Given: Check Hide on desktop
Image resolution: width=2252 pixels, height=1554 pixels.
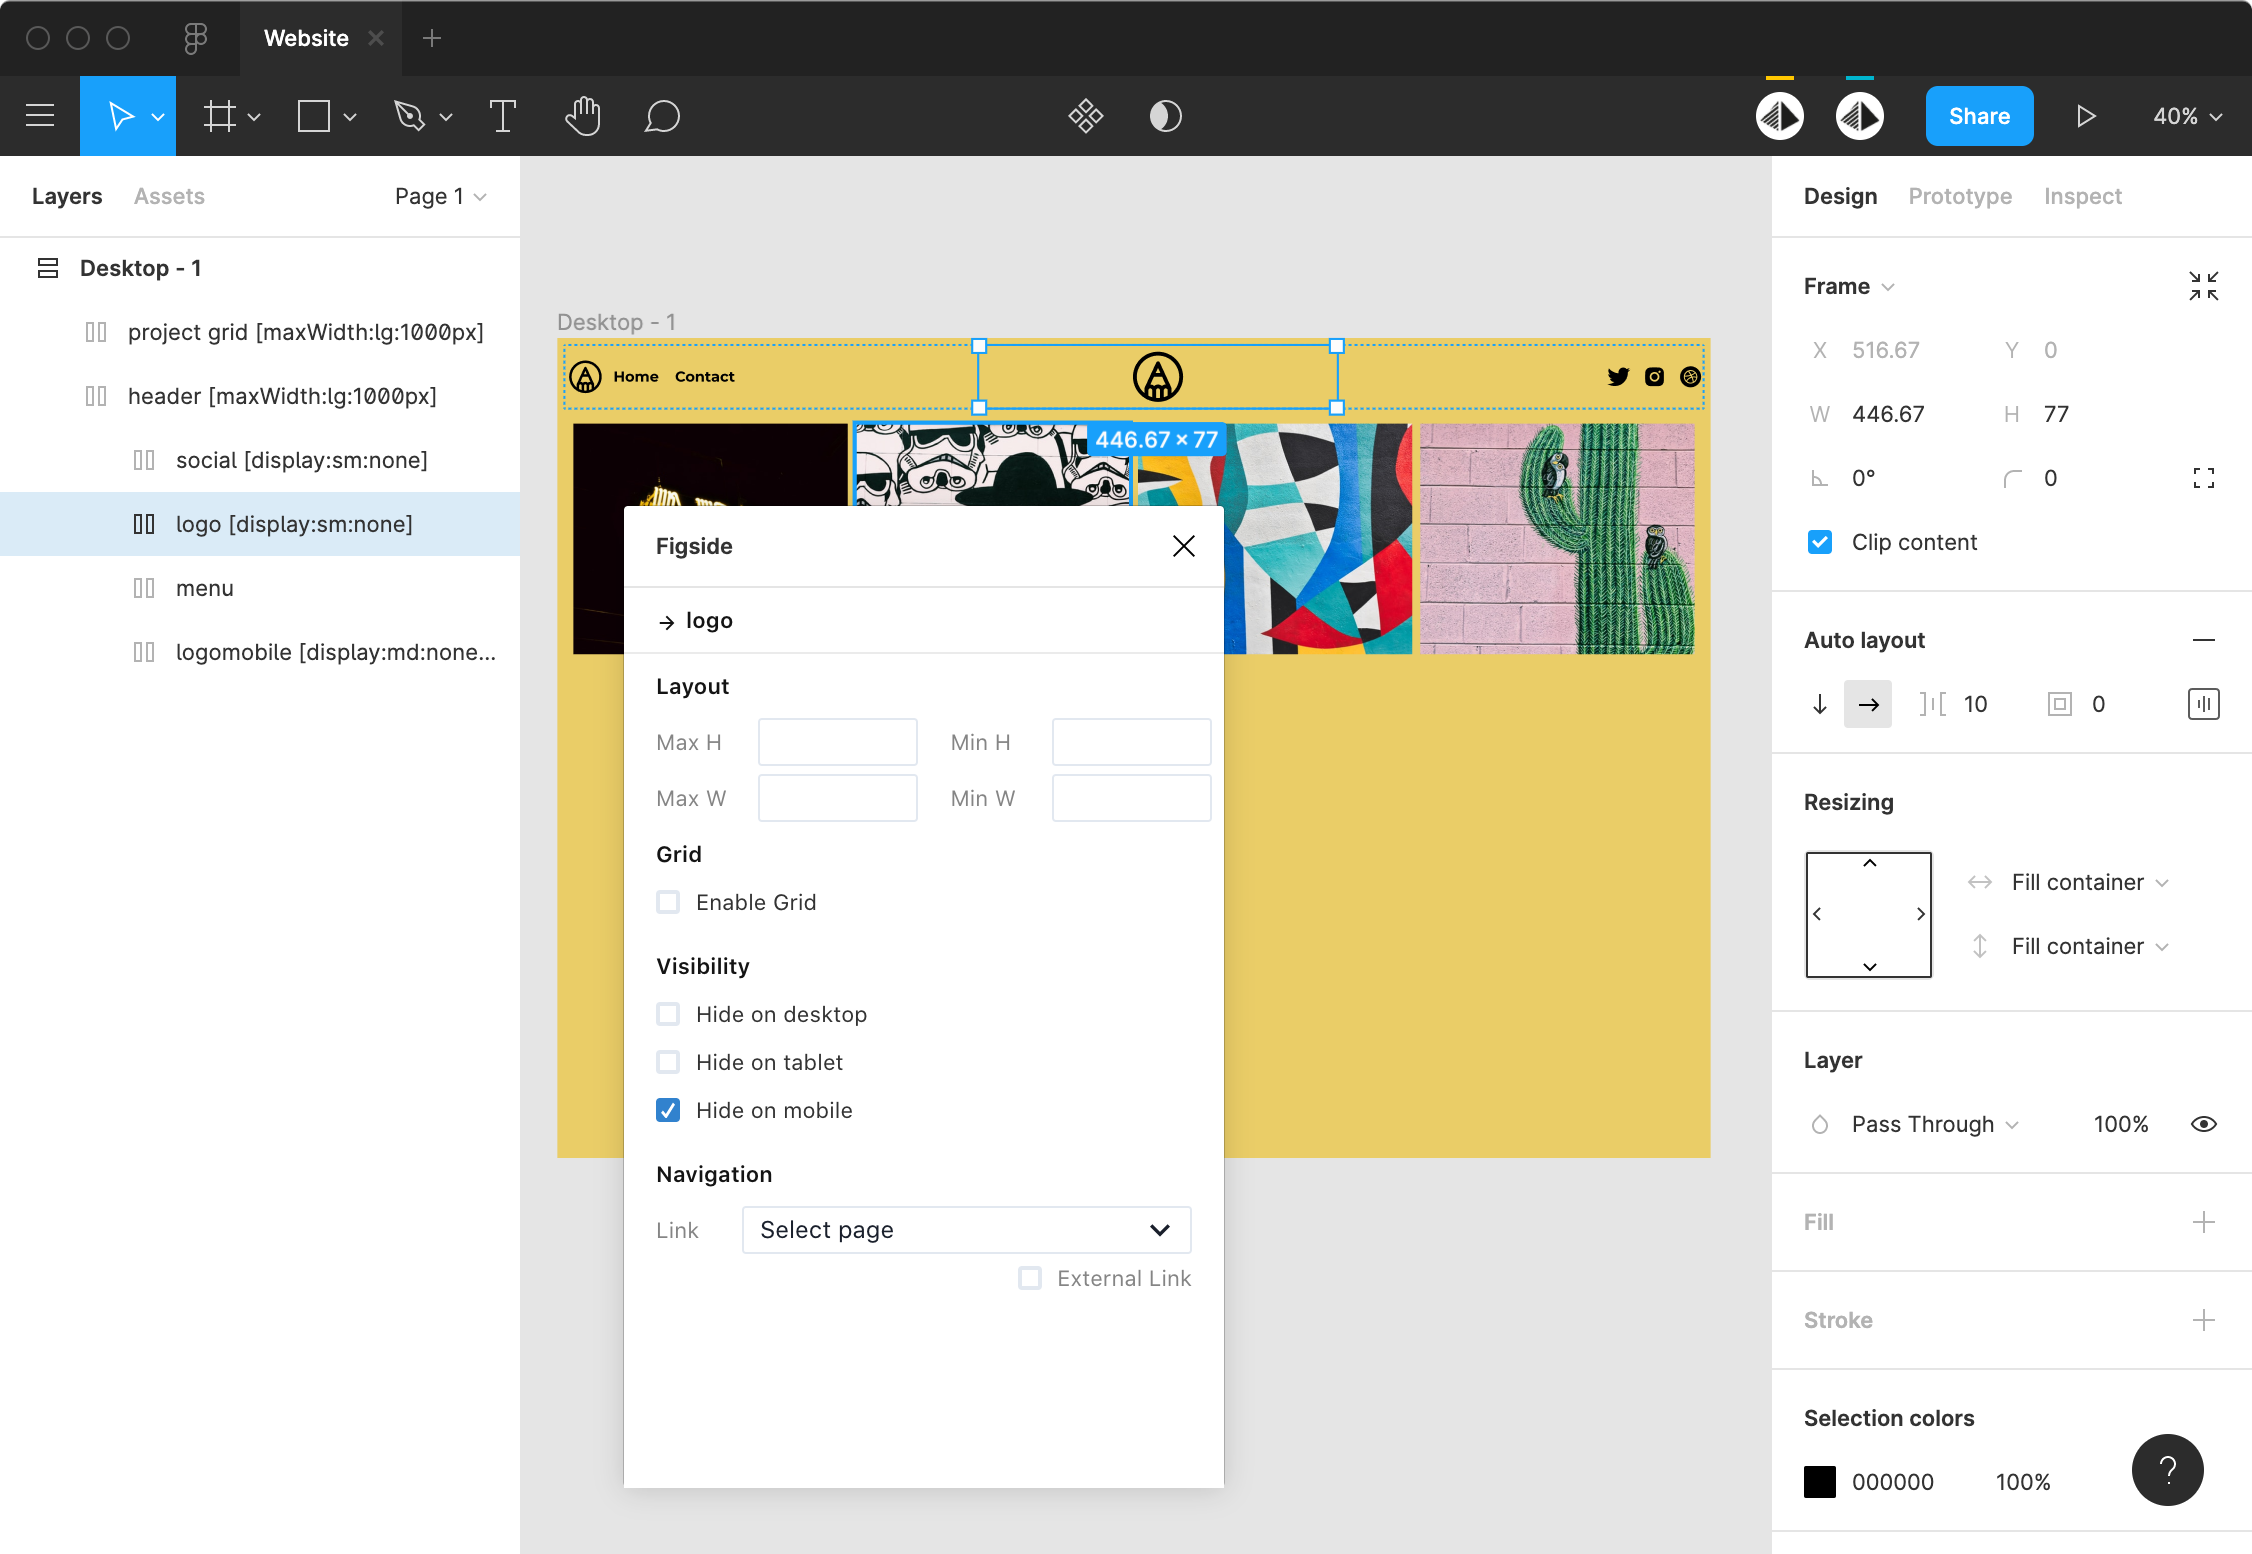Looking at the screenshot, I should click(x=668, y=1014).
